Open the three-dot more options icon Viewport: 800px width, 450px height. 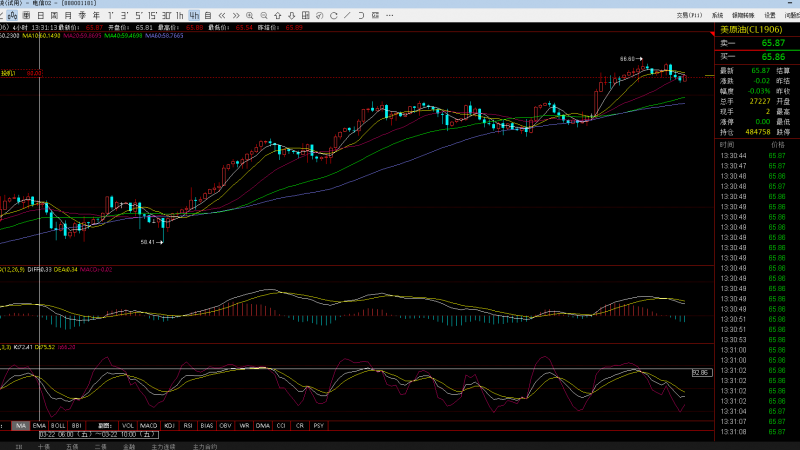(390, 15)
